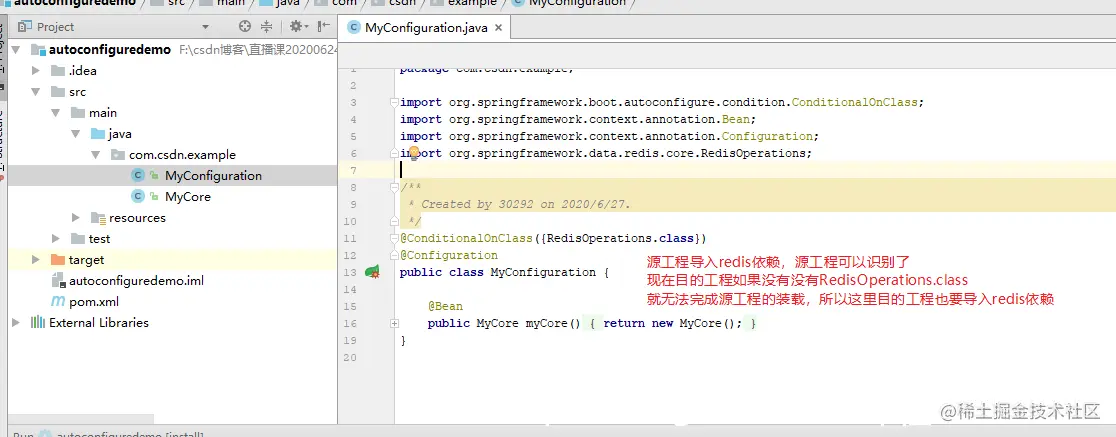The height and width of the screenshot is (437, 1116).
Task: Select the autoconfiguredemo project root
Action: coord(110,50)
